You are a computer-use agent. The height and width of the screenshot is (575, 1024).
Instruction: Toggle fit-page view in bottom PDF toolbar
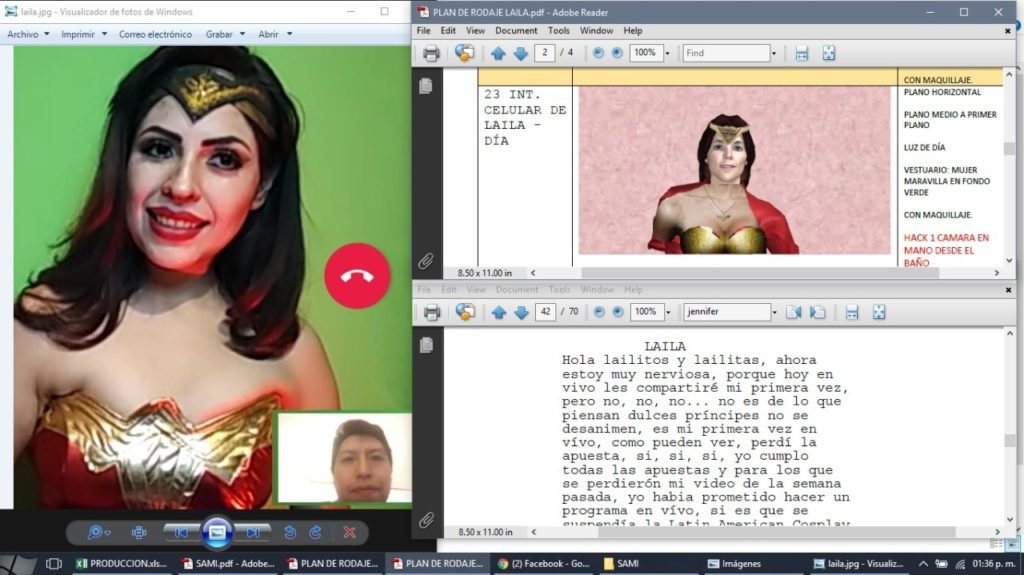[879, 312]
